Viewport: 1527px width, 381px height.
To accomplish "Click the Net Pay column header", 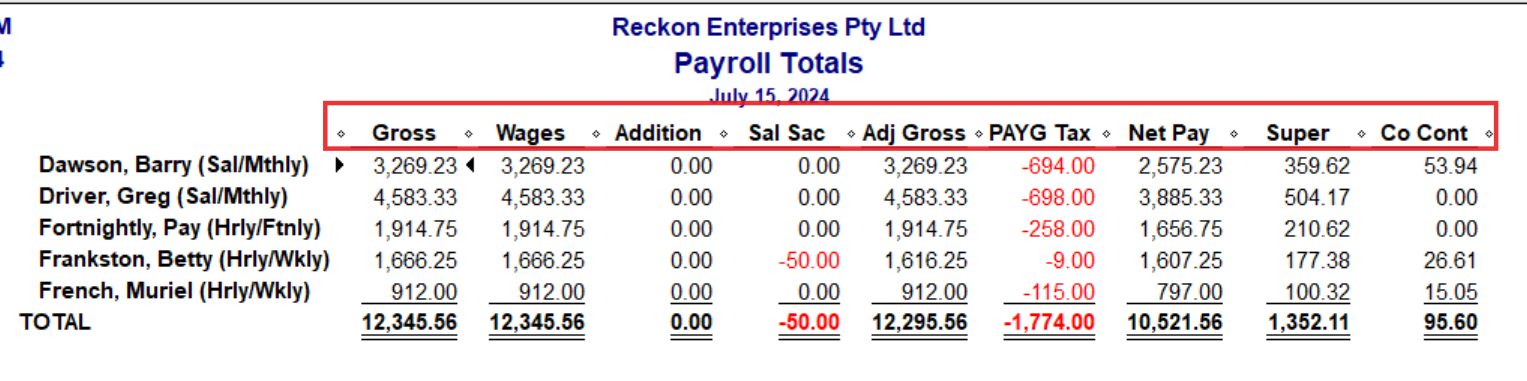I will click(1169, 133).
